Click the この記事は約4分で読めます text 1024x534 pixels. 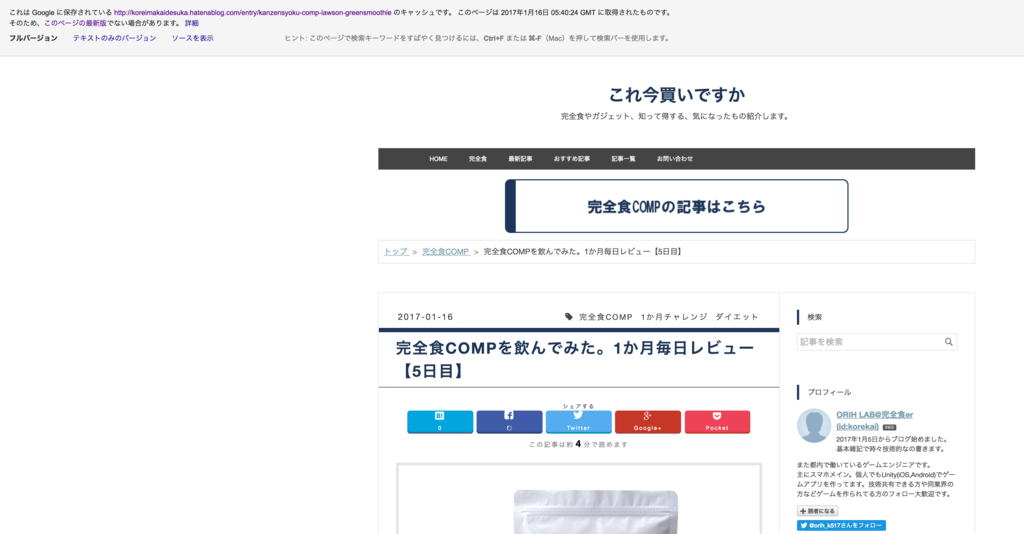(x=579, y=445)
